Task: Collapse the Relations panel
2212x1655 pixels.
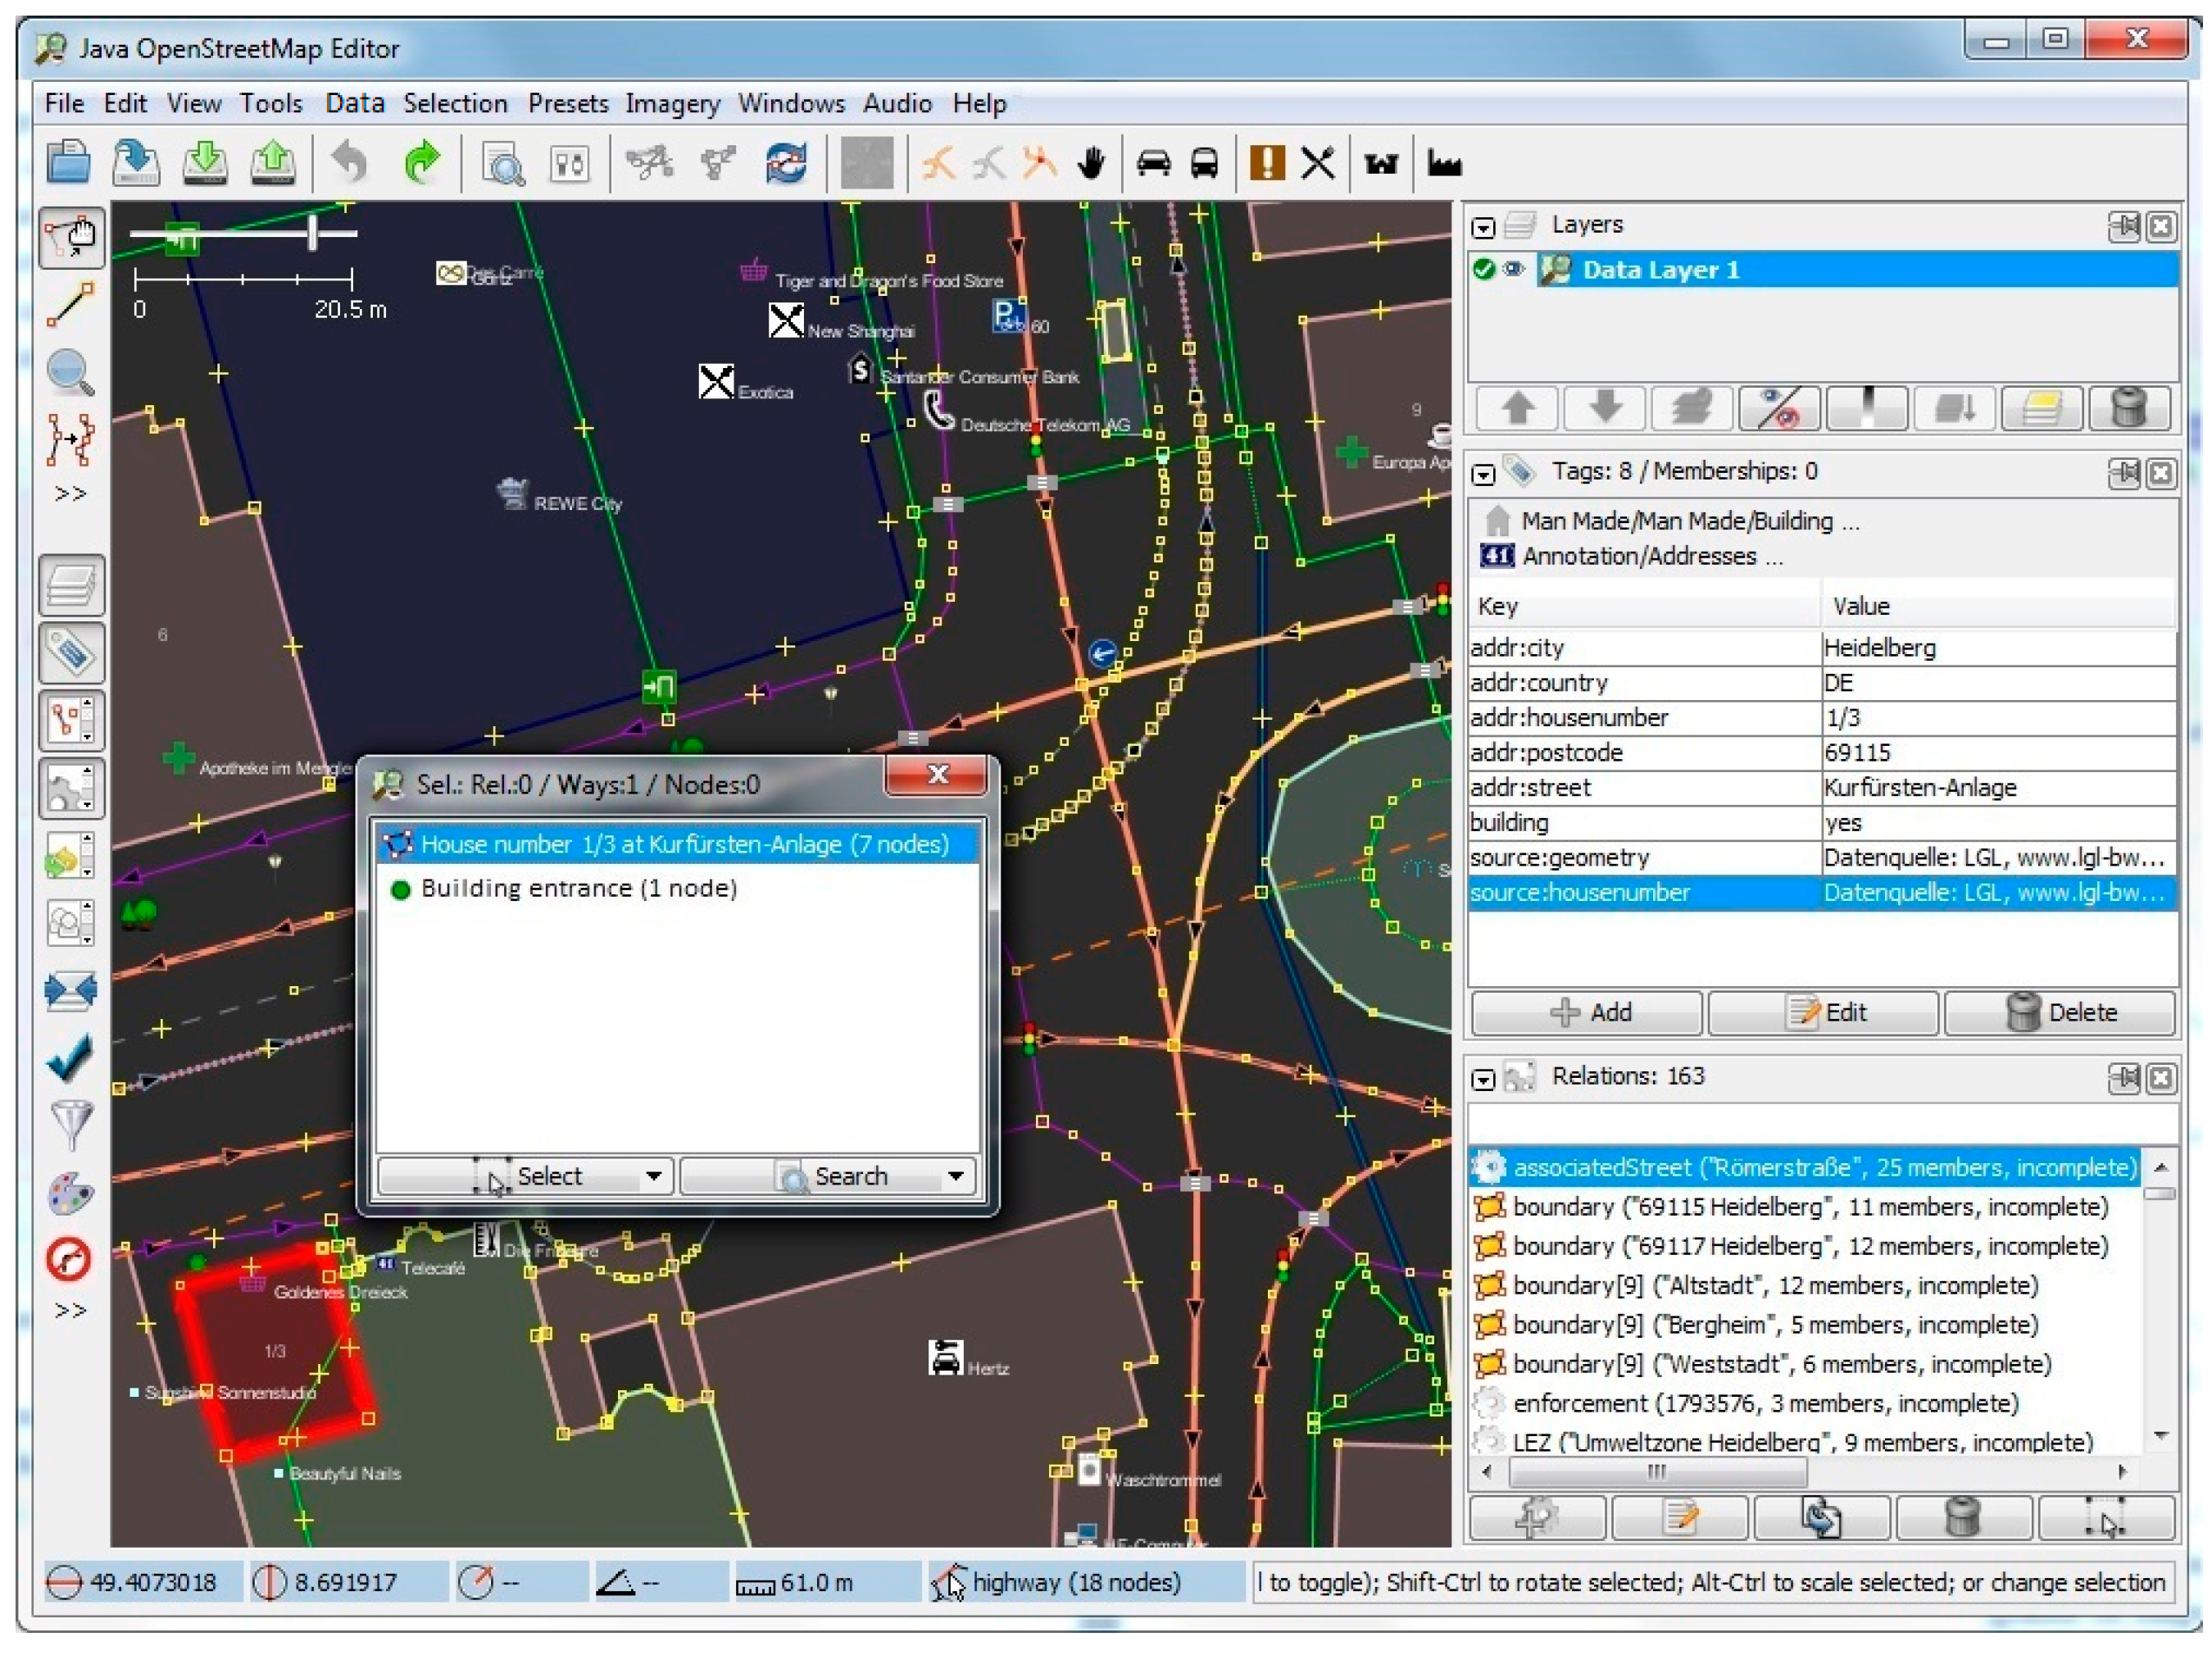Action: click(1483, 1079)
